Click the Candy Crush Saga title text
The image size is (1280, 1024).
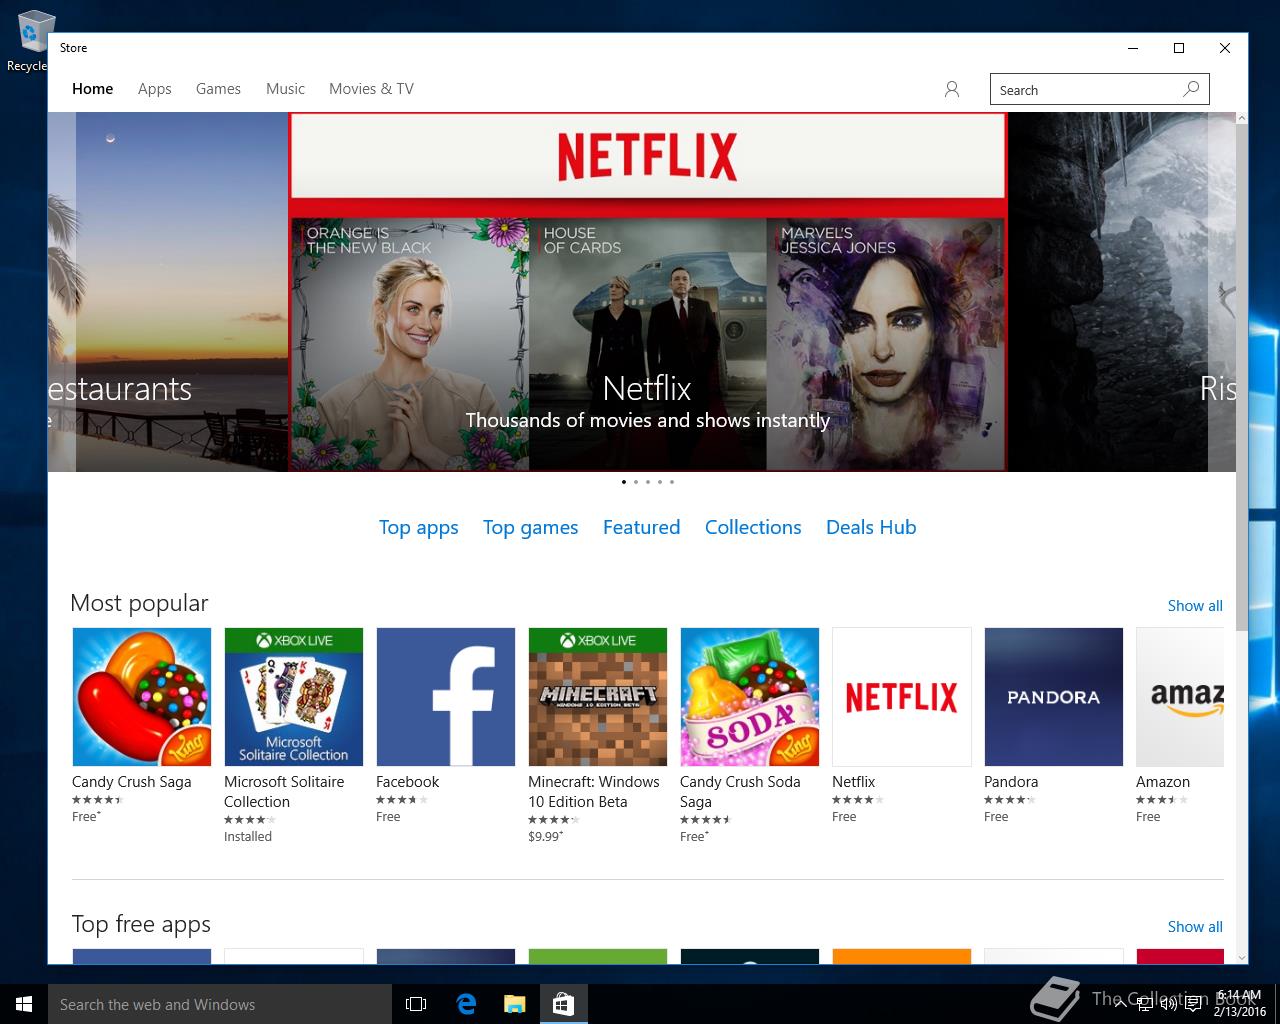click(131, 782)
